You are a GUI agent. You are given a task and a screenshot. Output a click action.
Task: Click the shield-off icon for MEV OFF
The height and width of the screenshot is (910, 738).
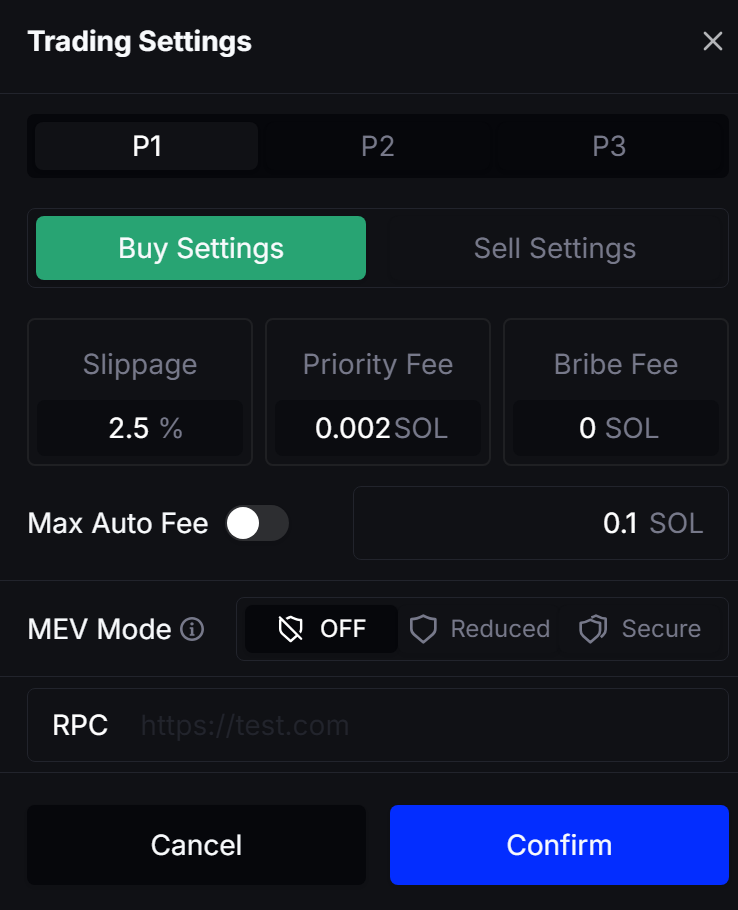[x=291, y=629]
